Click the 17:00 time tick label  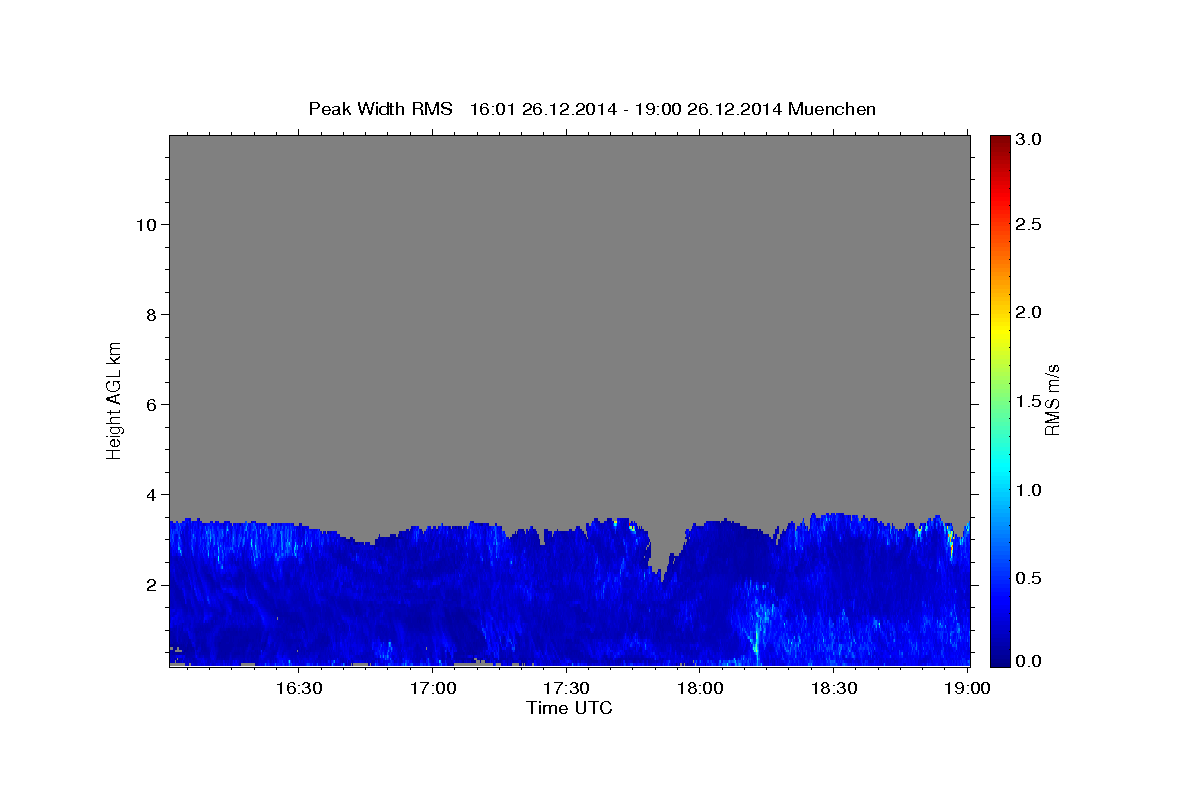click(433, 688)
